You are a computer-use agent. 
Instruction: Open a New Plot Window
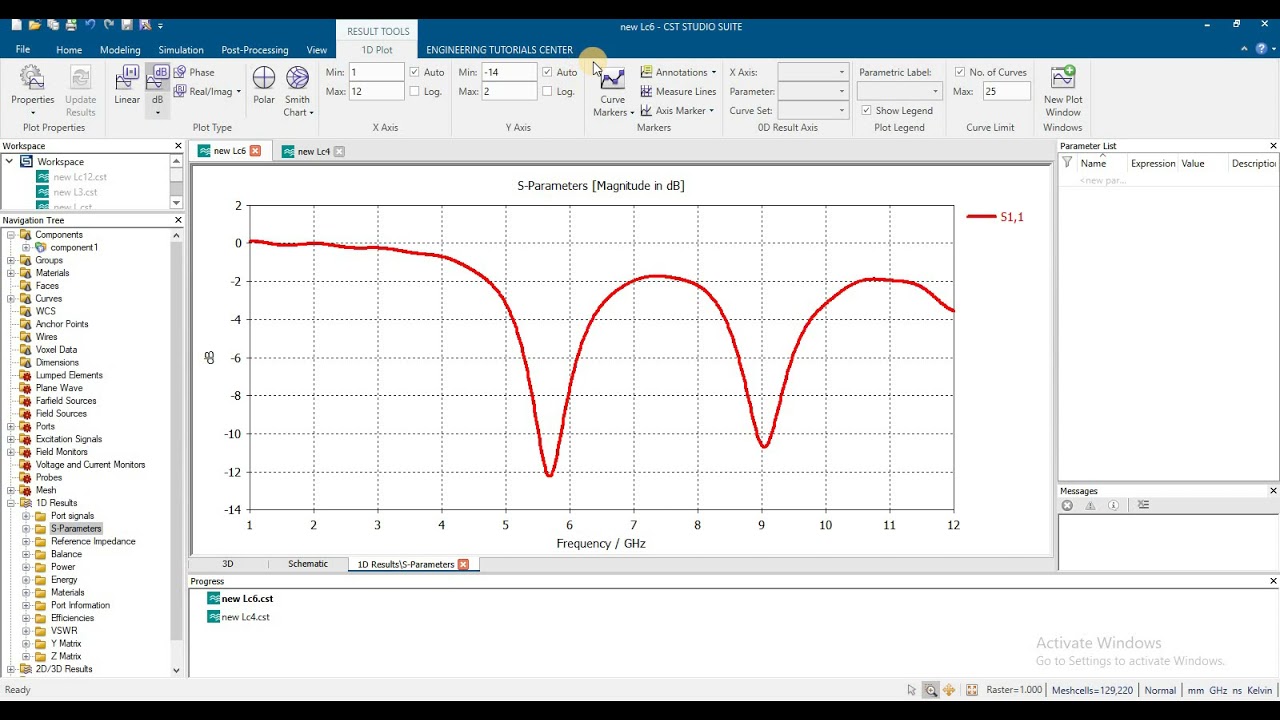coord(1063,91)
